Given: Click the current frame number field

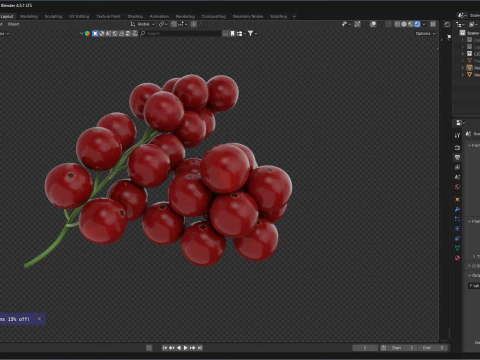Looking at the screenshot, I should 365,348.
